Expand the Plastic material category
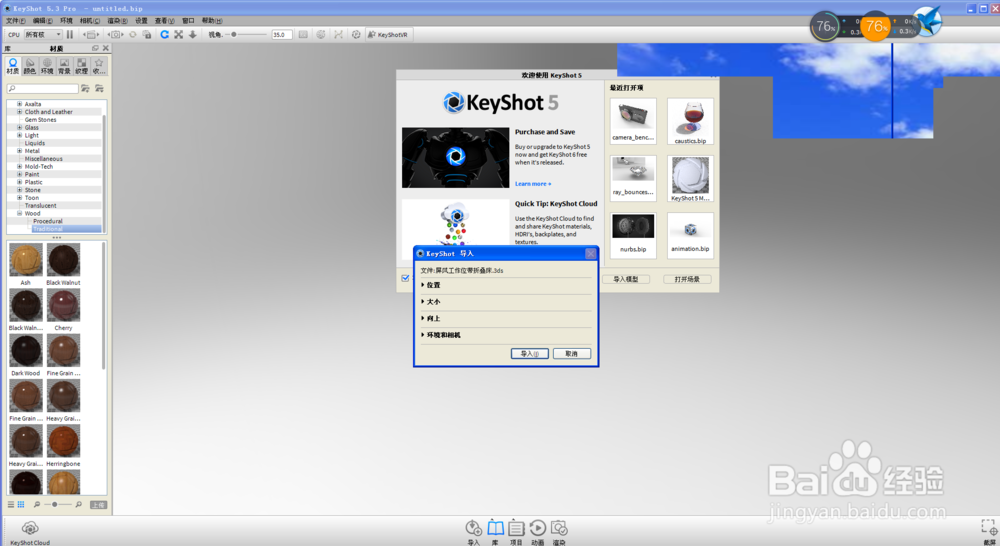Viewport: 1000px width, 546px height. (19, 182)
